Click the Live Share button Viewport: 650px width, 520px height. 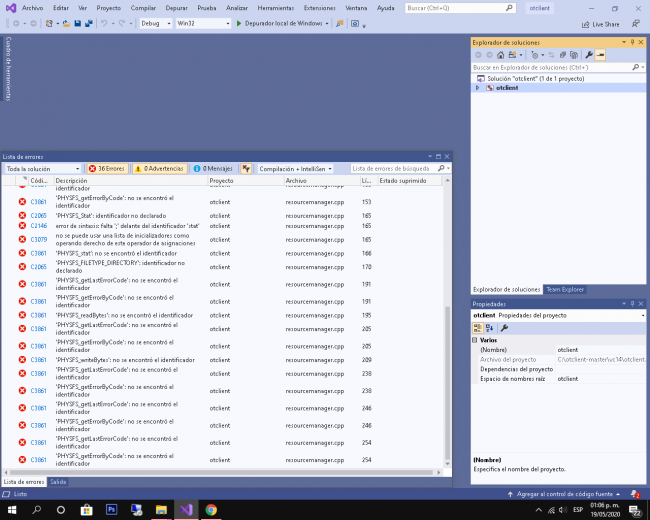(x=601, y=24)
